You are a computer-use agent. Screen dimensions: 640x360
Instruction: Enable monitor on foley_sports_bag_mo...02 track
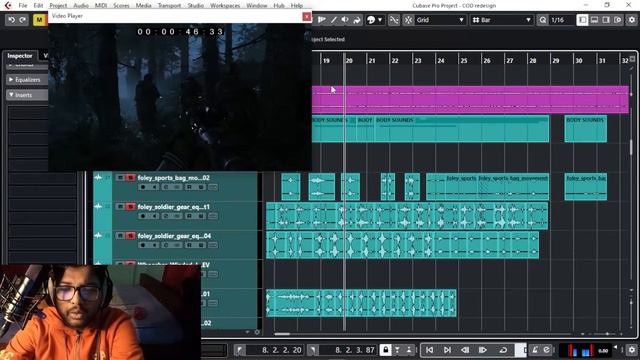(154, 187)
